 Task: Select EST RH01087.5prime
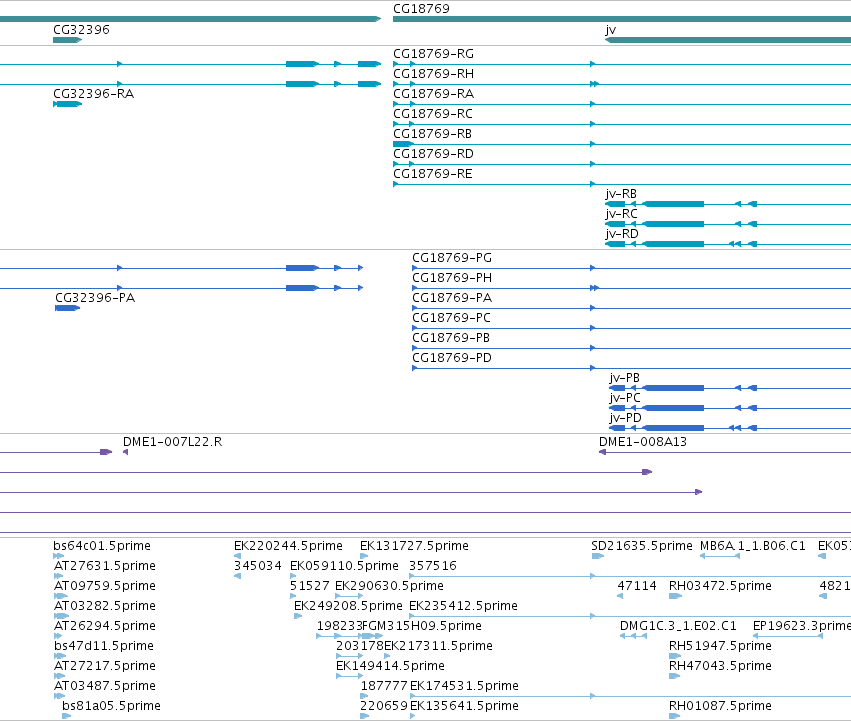click(720, 706)
